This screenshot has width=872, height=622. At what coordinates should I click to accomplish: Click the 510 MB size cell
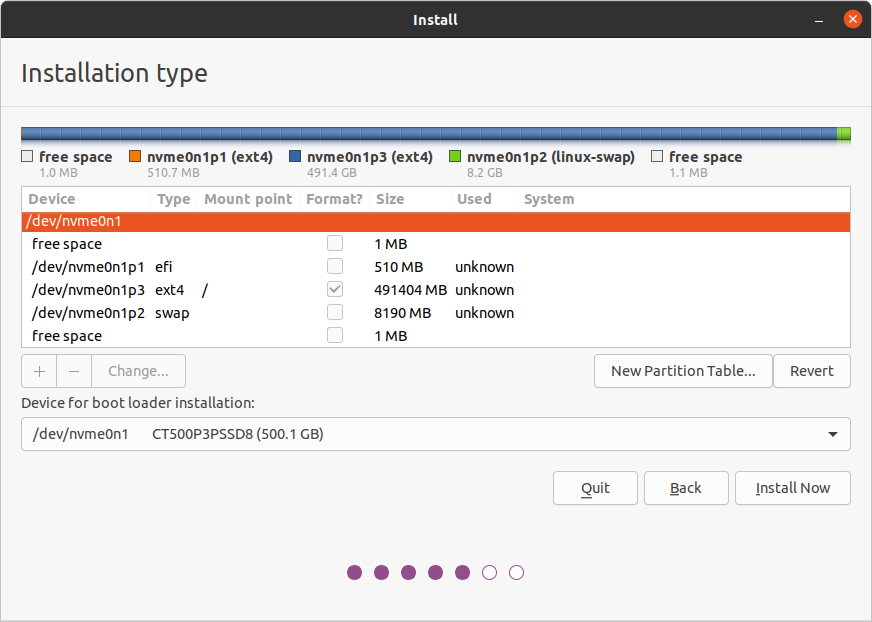coord(398,267)
